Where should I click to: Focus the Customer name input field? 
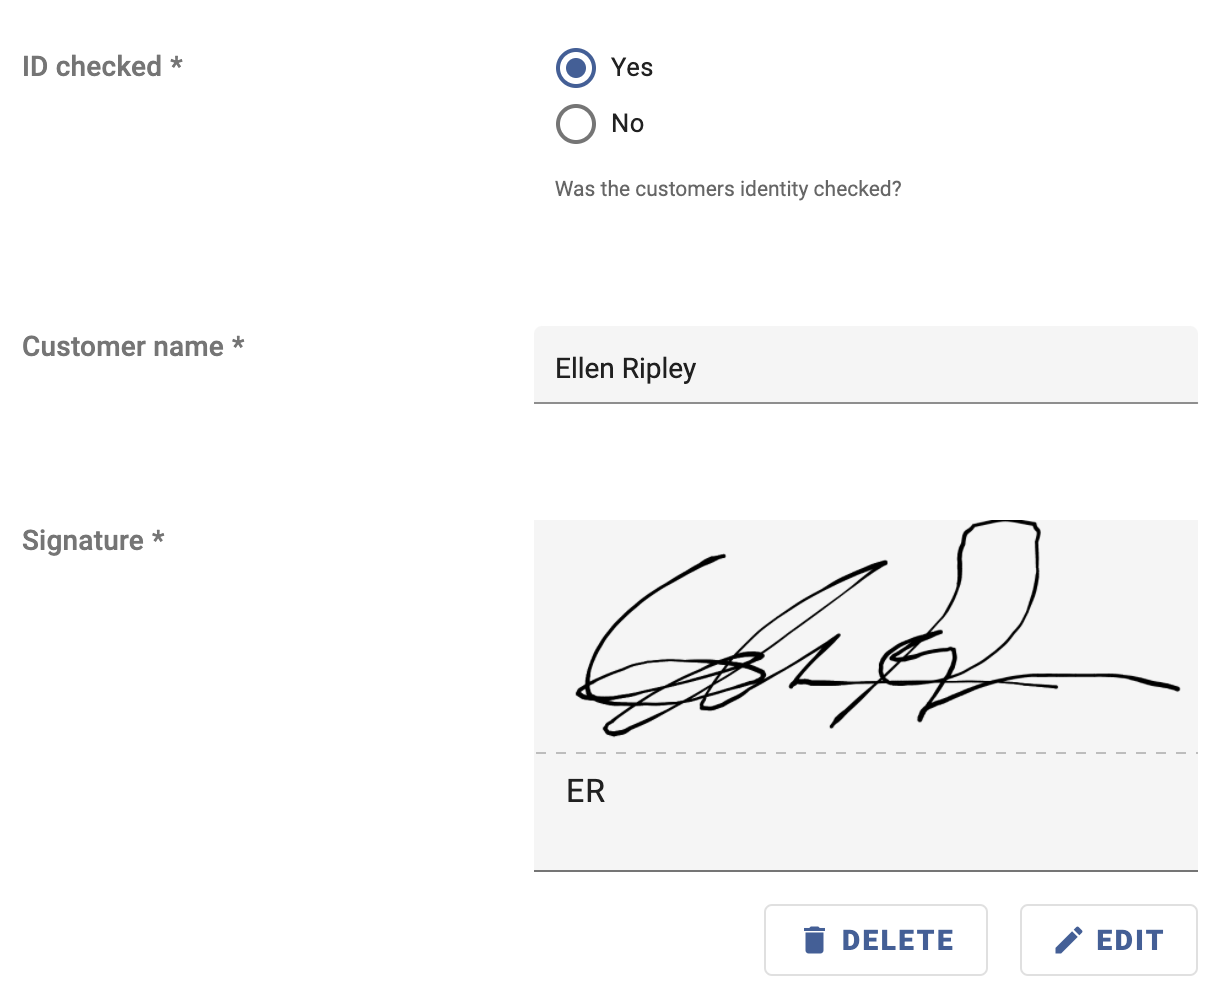pos(866,365)
